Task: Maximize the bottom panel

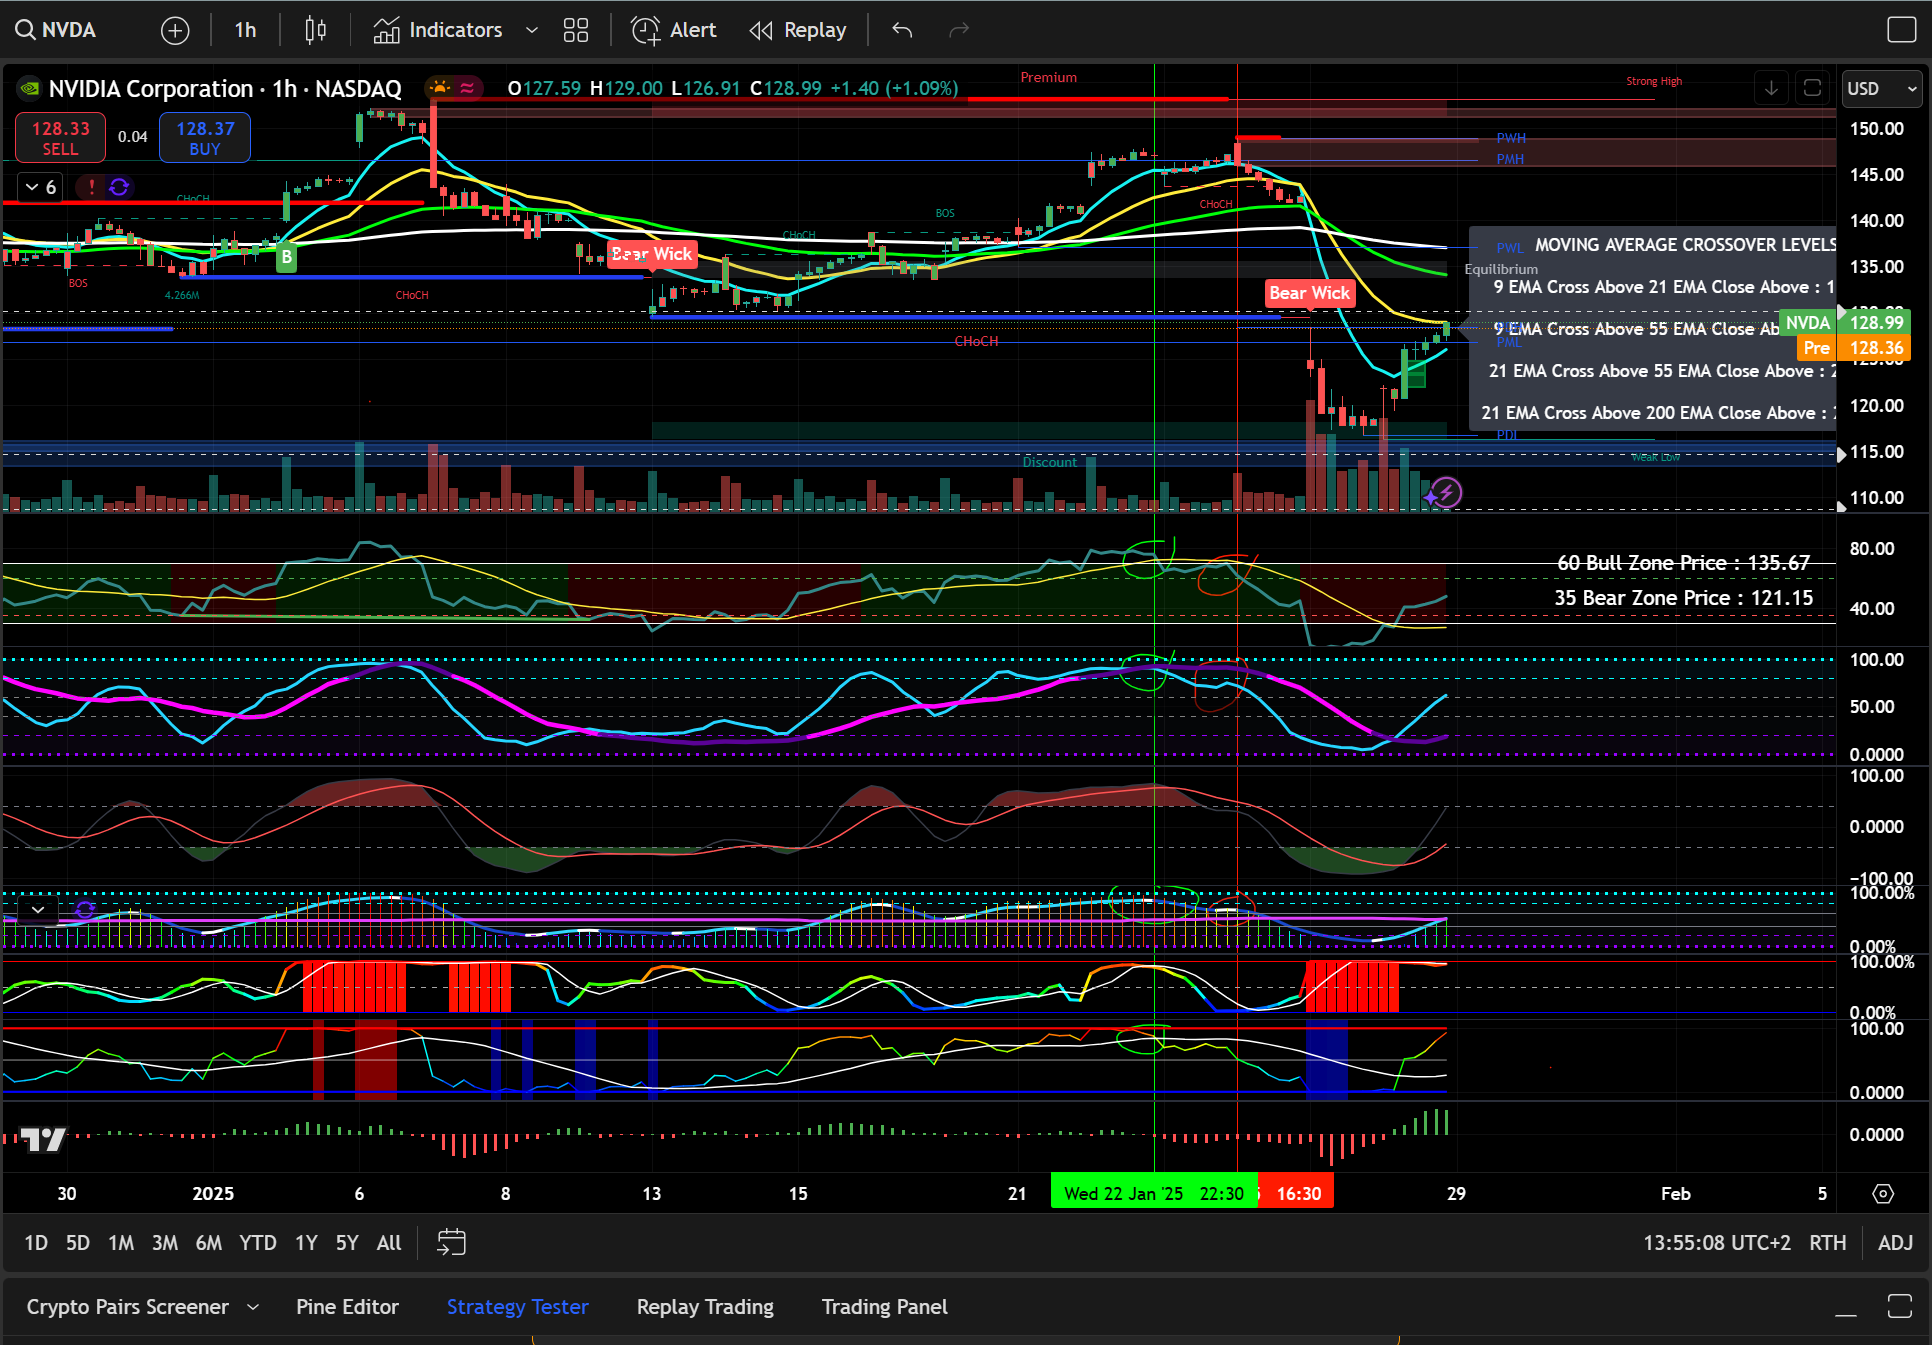Action: pos(1900,1306)
